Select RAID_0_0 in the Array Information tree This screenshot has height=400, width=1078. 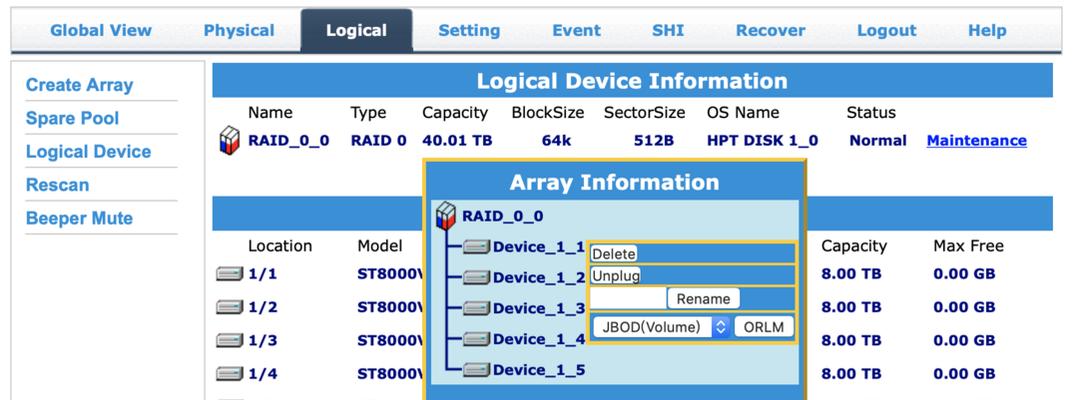click(503, 216)
